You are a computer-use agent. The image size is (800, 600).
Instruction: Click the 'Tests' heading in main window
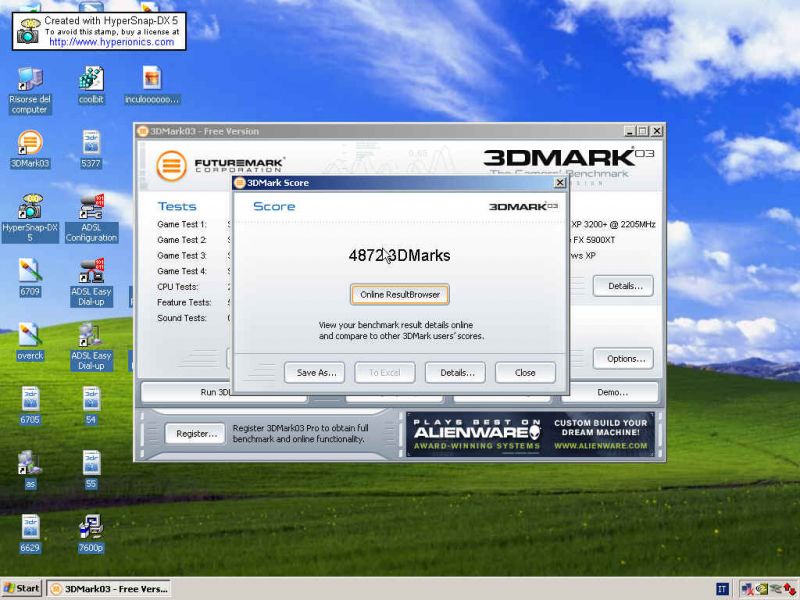click(177, 206)
